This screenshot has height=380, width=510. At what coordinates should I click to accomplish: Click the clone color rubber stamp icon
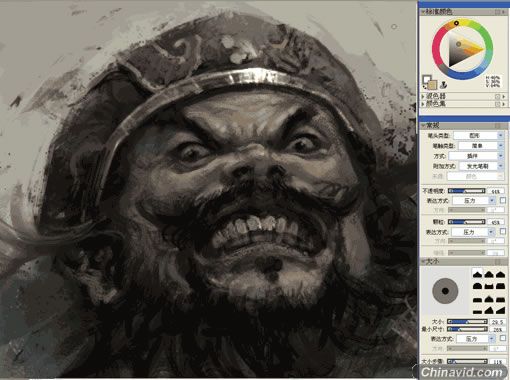coord(443,85)
